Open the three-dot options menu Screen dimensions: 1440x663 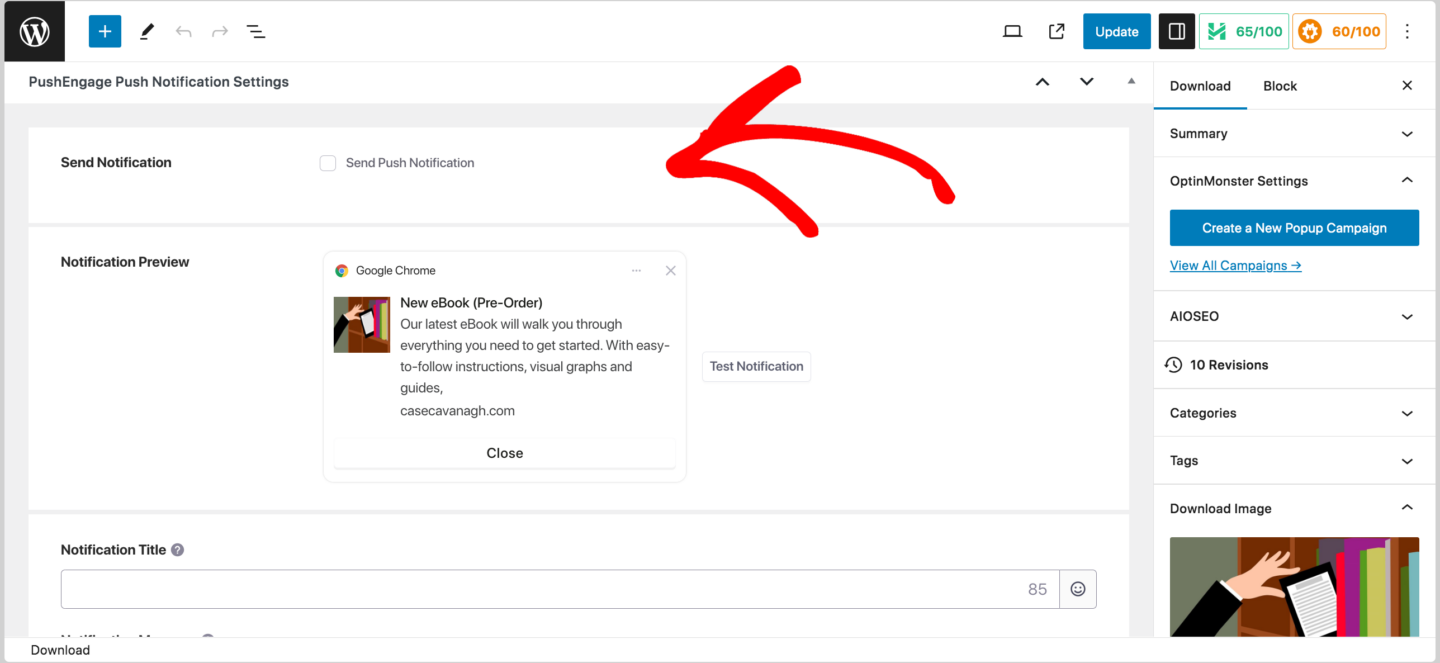tap(1407, 31)
